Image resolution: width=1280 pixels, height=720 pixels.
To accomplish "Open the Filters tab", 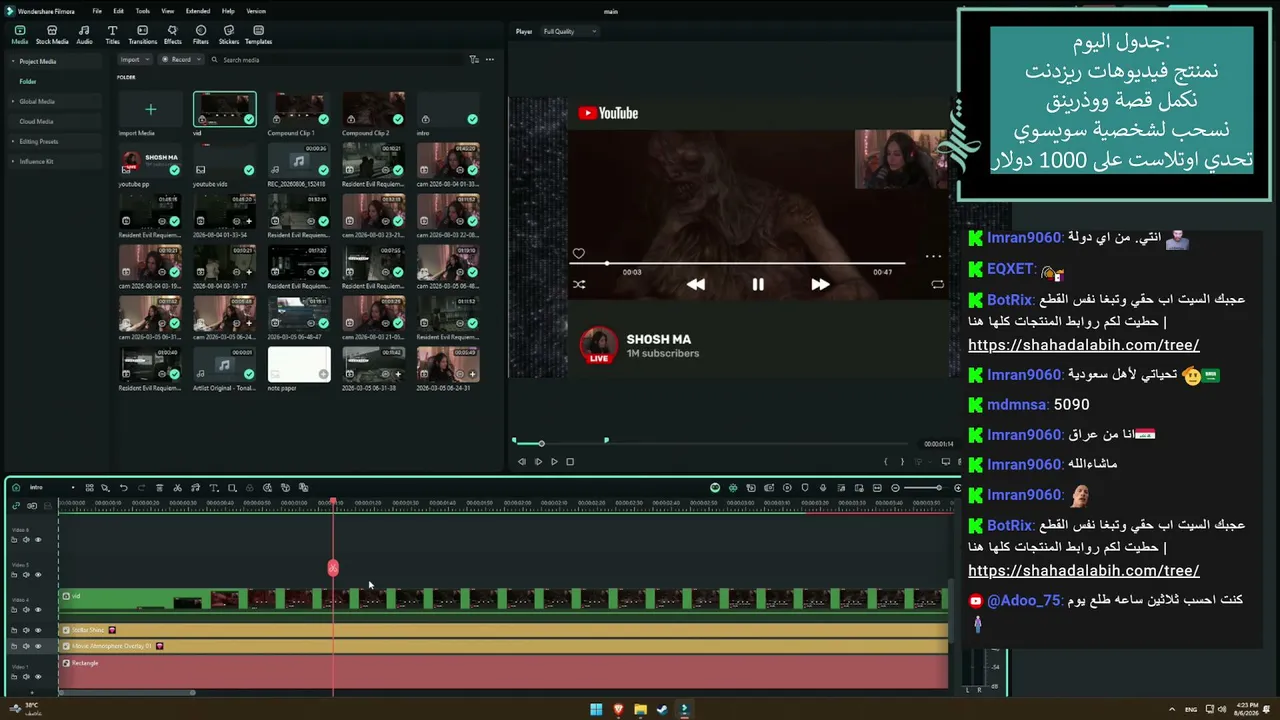I will click(201, 35).
